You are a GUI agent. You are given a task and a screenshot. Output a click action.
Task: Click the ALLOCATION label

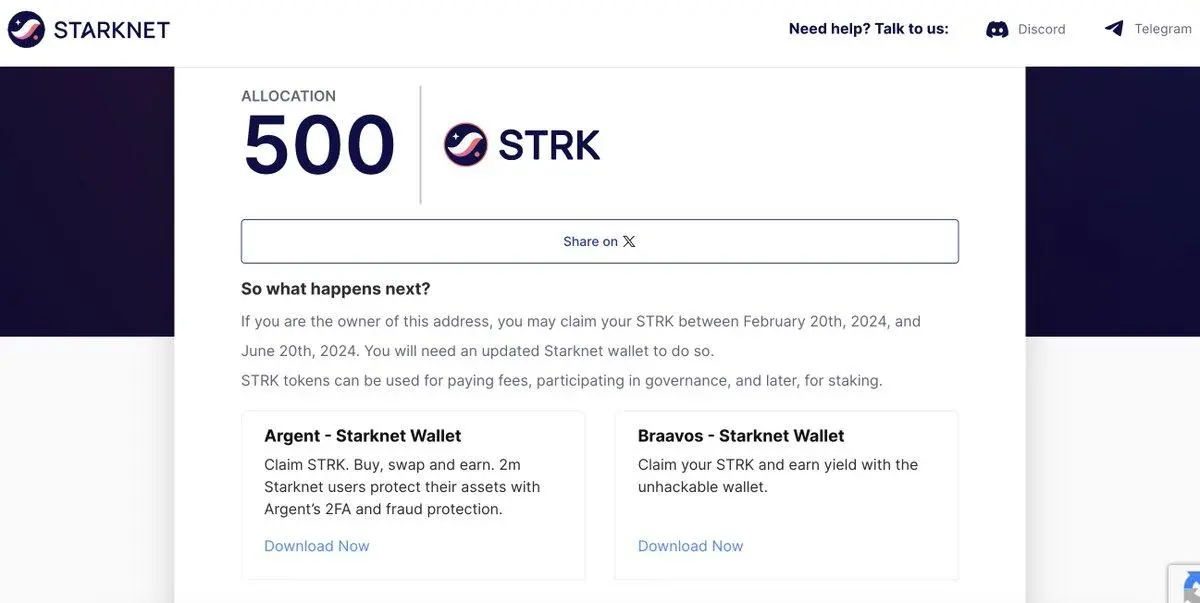pos(288,96)
